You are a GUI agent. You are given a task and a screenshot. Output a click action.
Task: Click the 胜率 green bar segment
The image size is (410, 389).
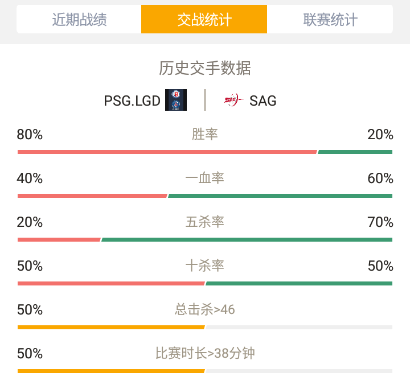[x=355, y=152]
